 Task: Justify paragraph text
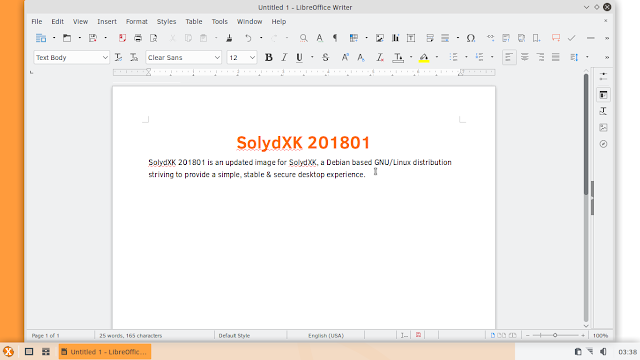[556, 58]
